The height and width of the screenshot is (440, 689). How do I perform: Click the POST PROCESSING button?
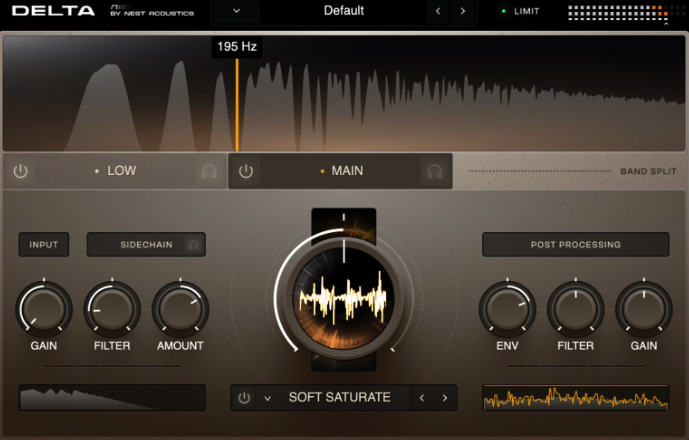tap(575, 244)
